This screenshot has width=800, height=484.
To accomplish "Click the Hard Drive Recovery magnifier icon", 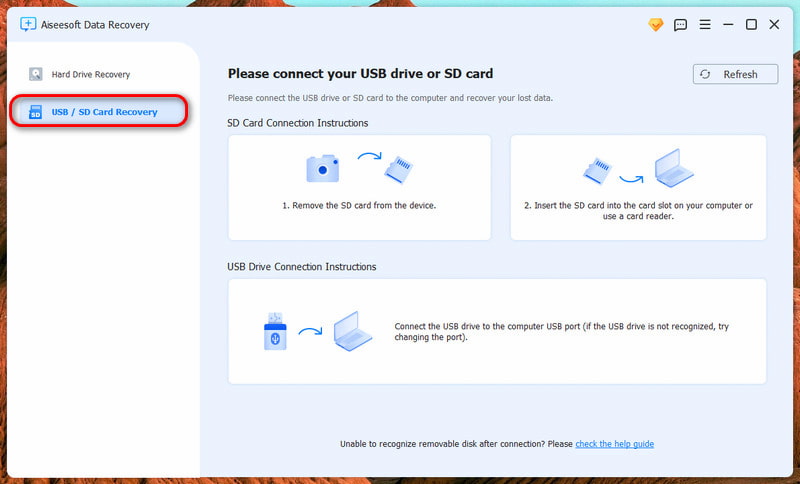I will pos(36,74).
